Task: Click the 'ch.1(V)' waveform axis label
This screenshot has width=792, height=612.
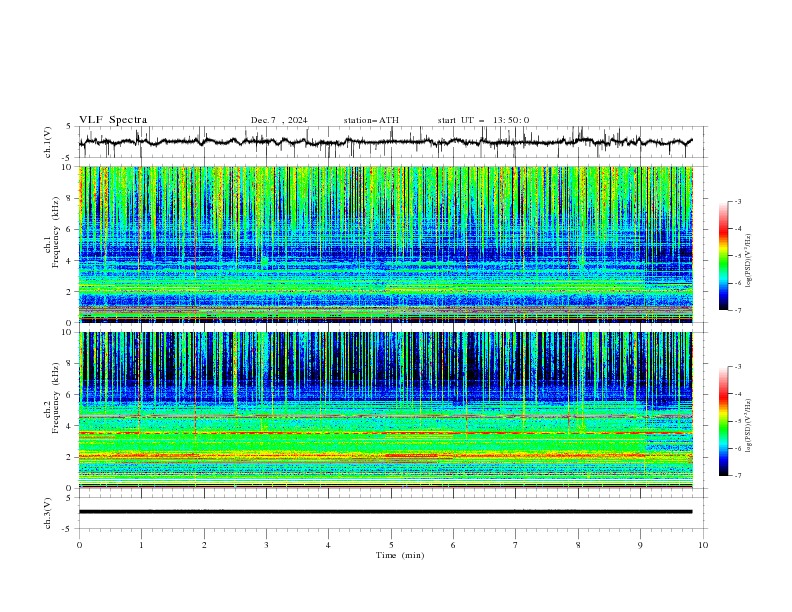Action: pyautogui.click(x=48, y=142)
